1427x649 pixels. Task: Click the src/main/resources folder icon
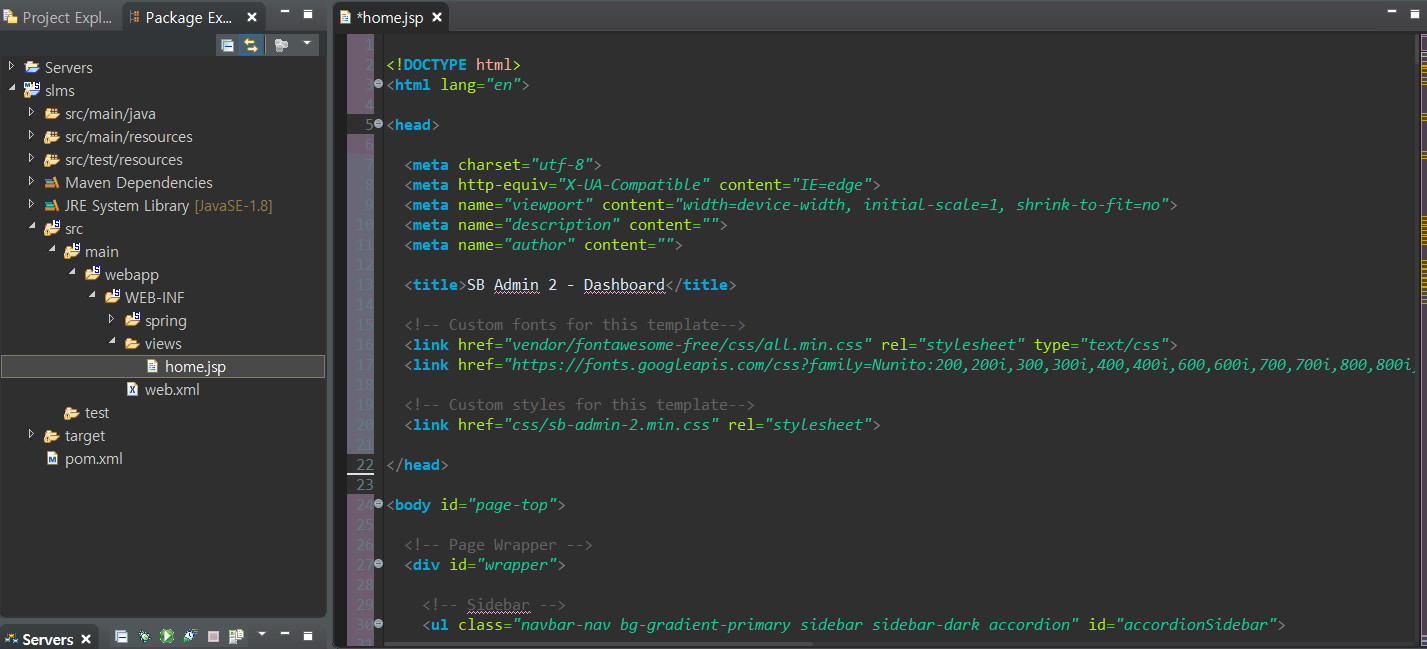pyautogui.click(x=51, y=136)
